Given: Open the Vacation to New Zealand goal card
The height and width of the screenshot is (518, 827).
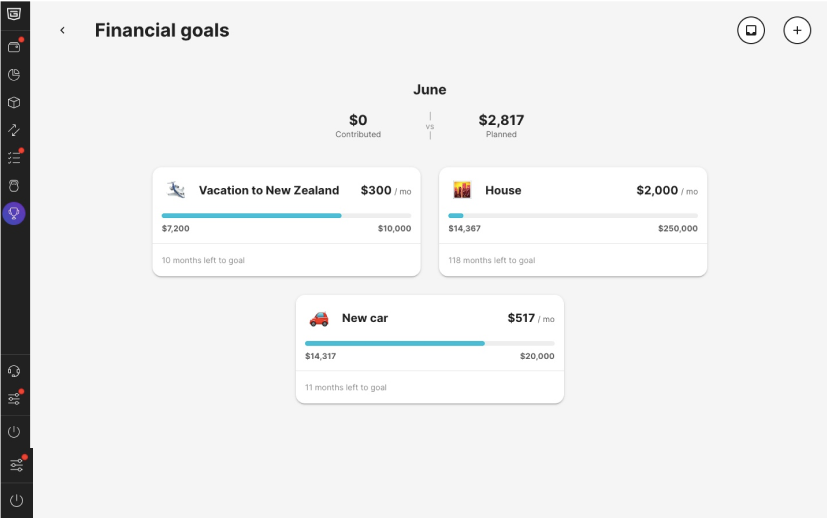Looking at the screenshot, I should click(x=286, y=222).
